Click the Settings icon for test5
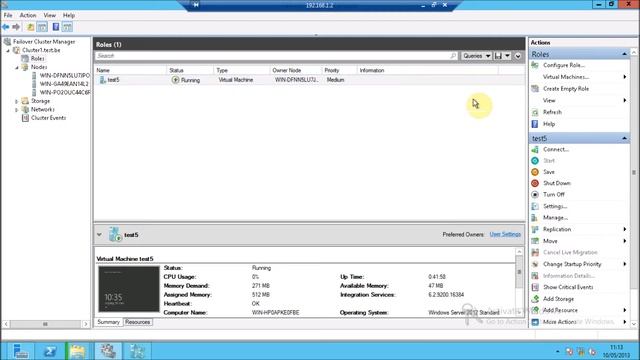This screenshot has width=640, height=360. pos(535,207)
